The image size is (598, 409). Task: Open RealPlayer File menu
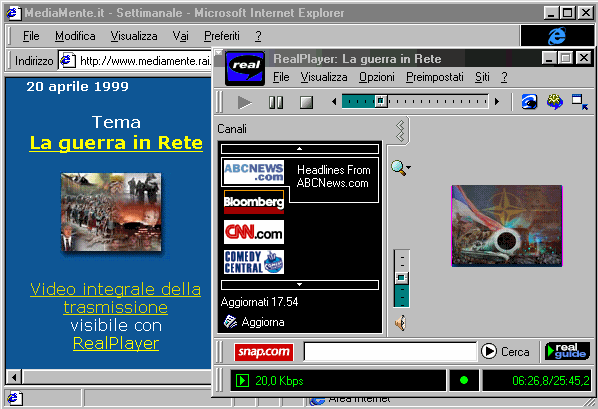[281, 77]
